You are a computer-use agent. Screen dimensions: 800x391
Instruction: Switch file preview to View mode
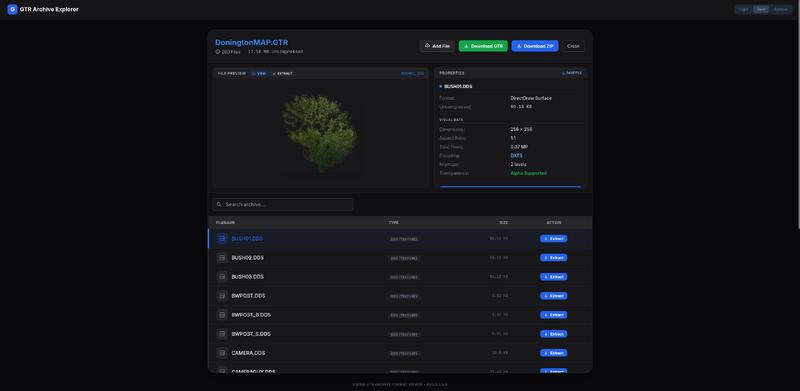coord(259,74)
